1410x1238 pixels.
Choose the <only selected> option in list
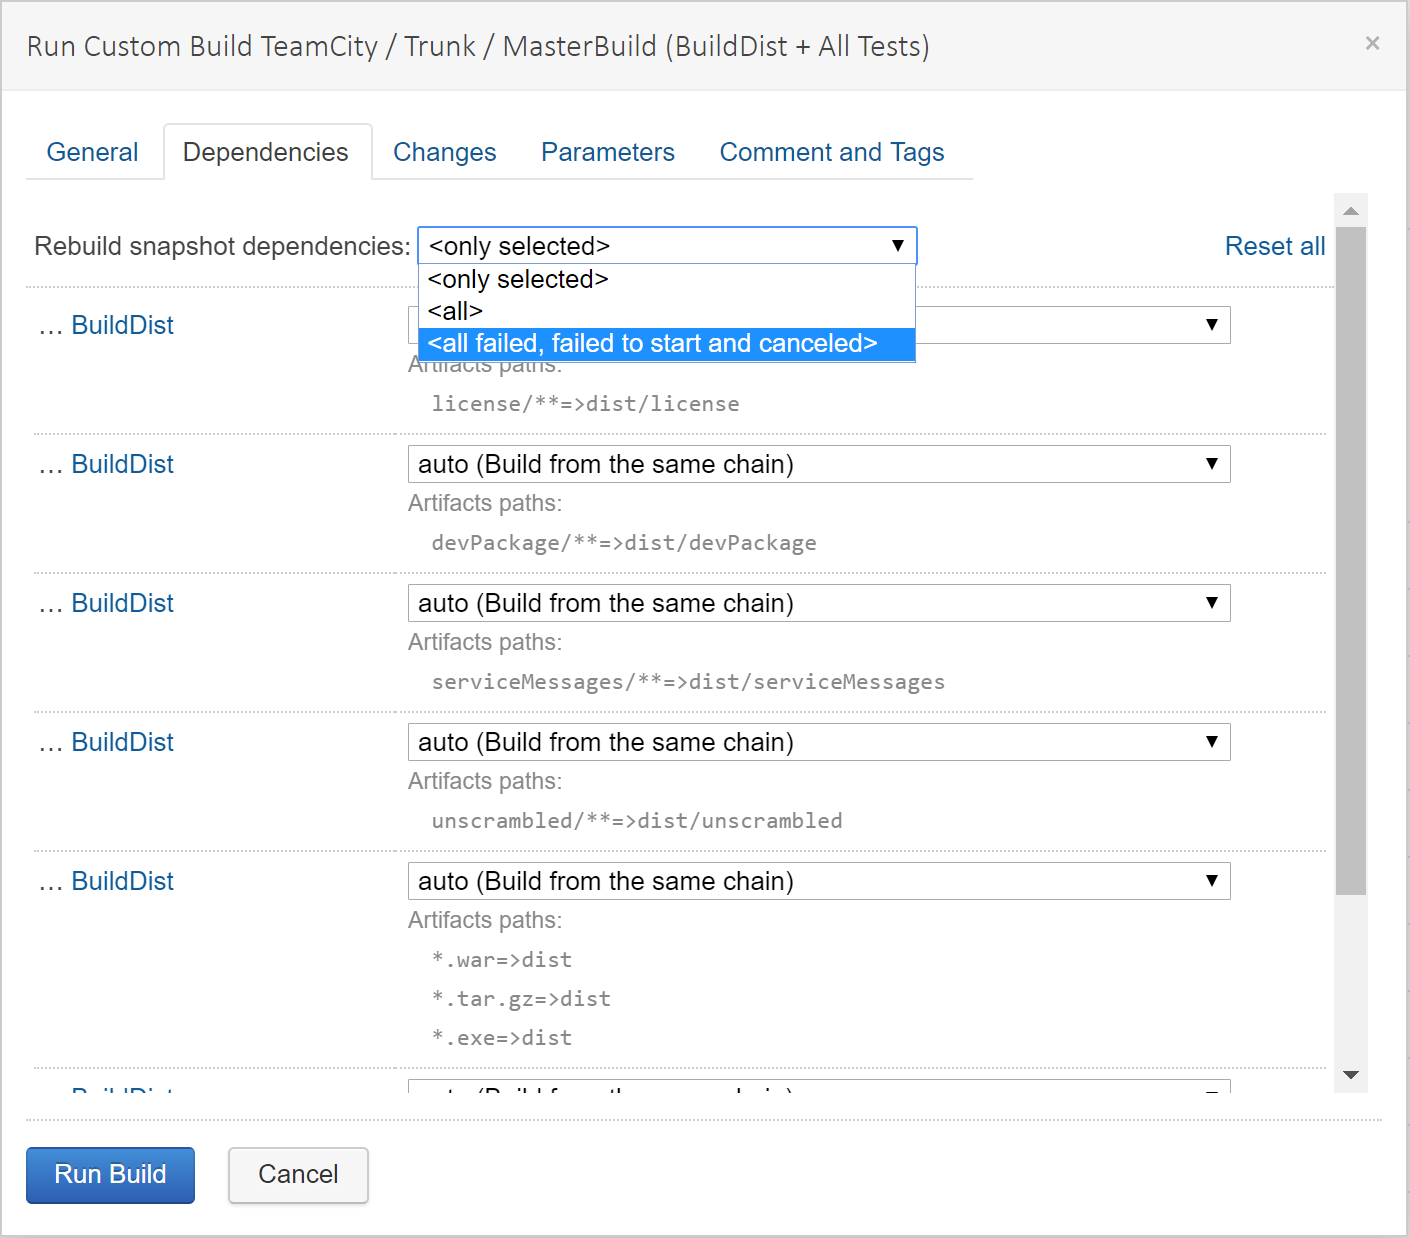[667, 279]
